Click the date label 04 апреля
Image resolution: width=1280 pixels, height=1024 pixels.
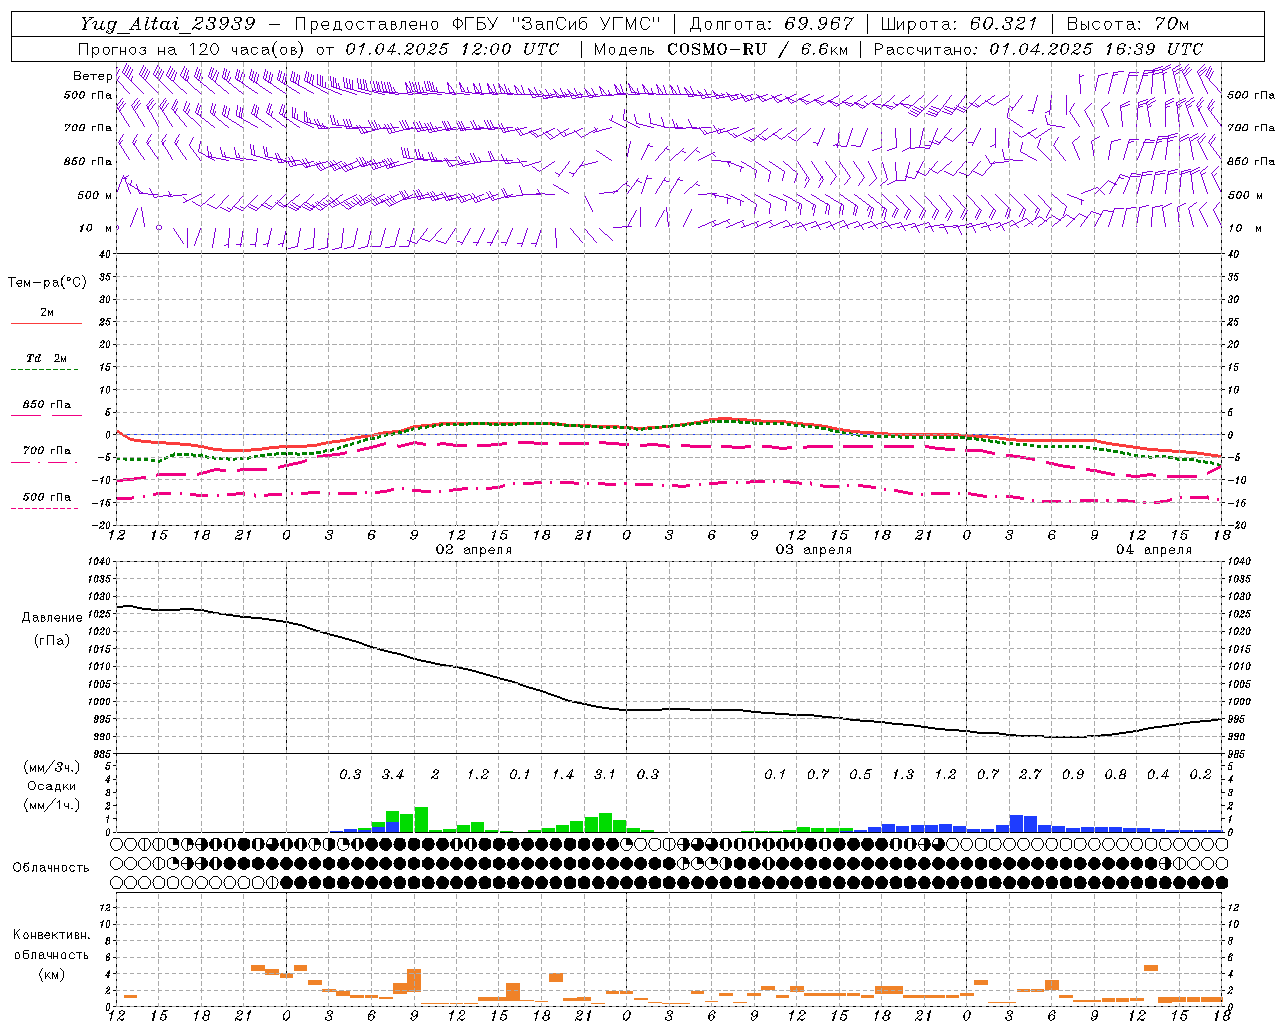tap(1154, 550)
